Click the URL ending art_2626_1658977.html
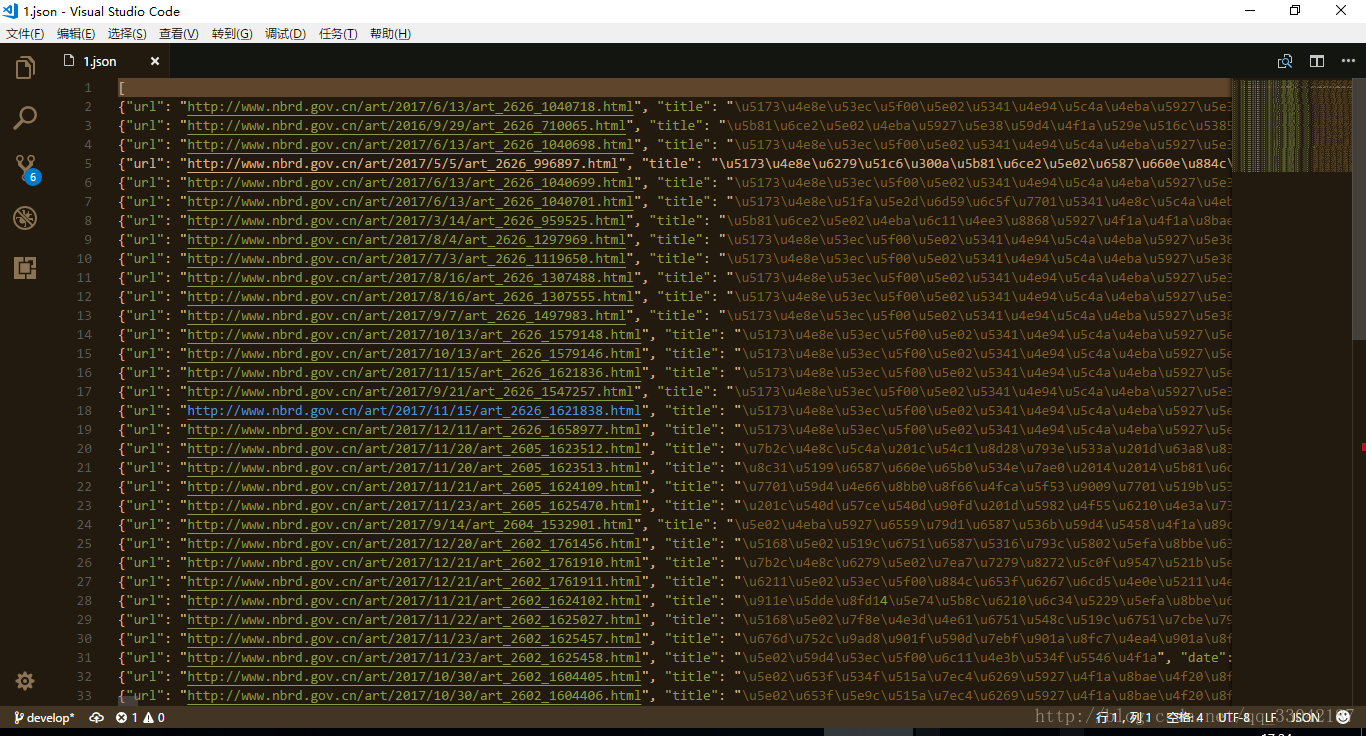Screen dimensions: 1366x736 (414, 429)
